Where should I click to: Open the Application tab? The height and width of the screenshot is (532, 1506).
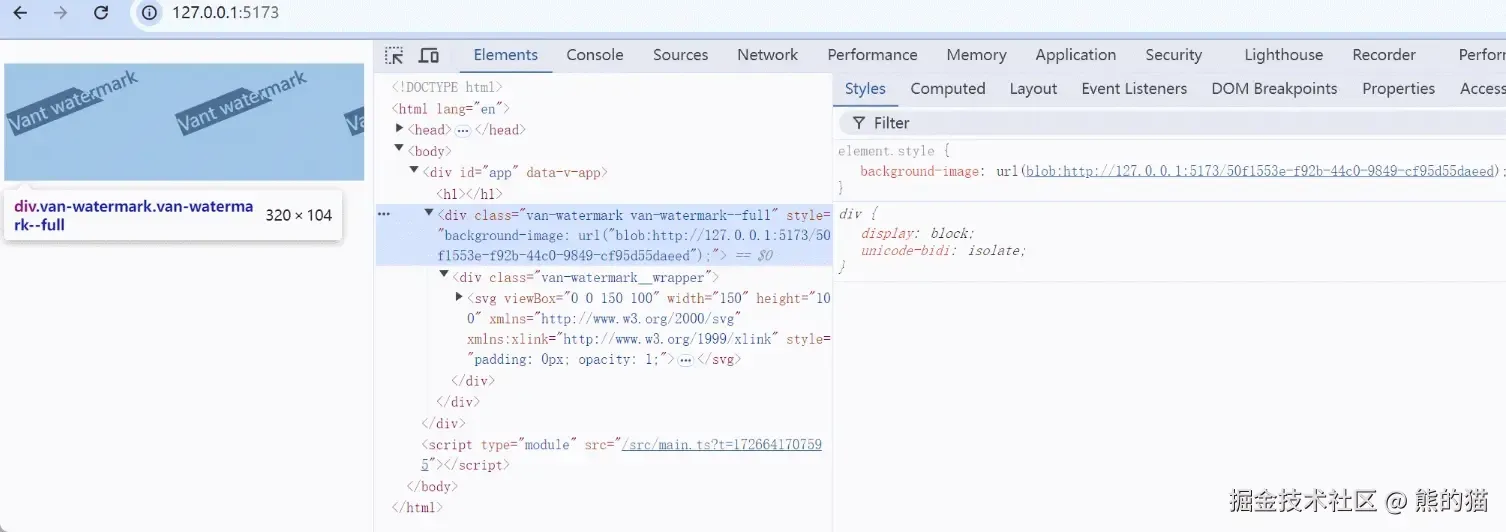[x=1076, y=56]
